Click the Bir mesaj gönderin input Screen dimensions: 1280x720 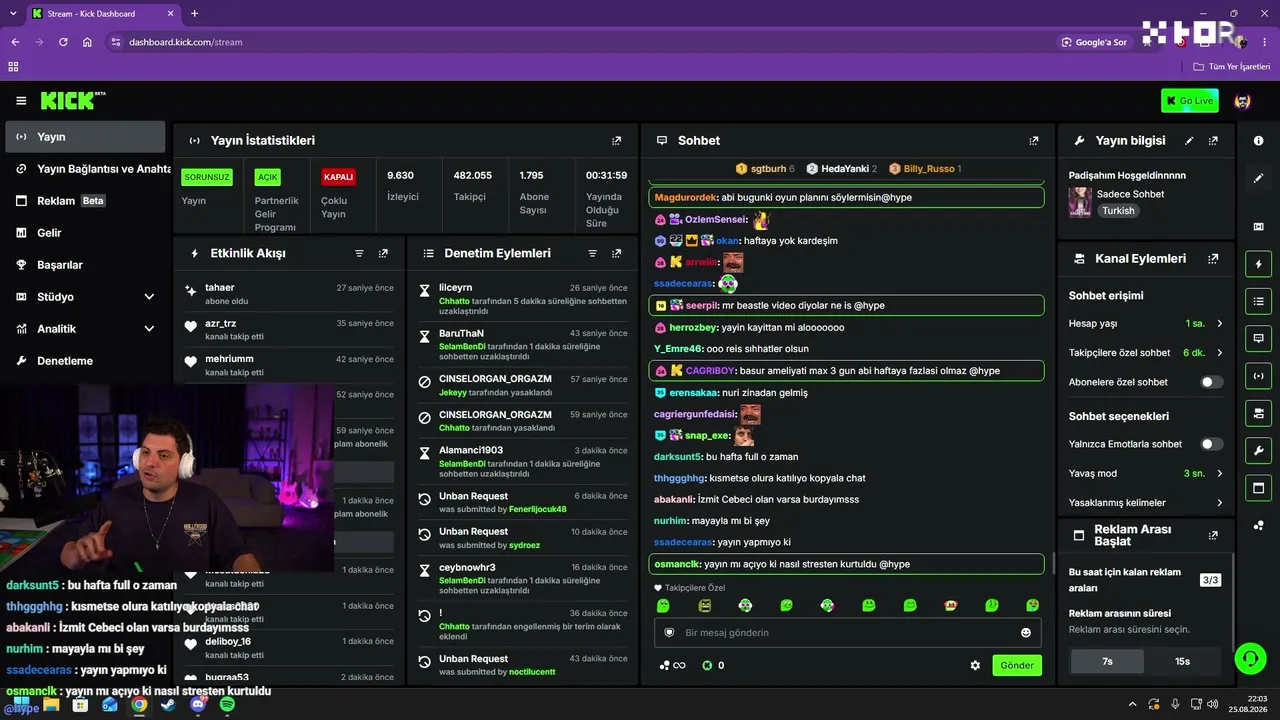point(847,633)
